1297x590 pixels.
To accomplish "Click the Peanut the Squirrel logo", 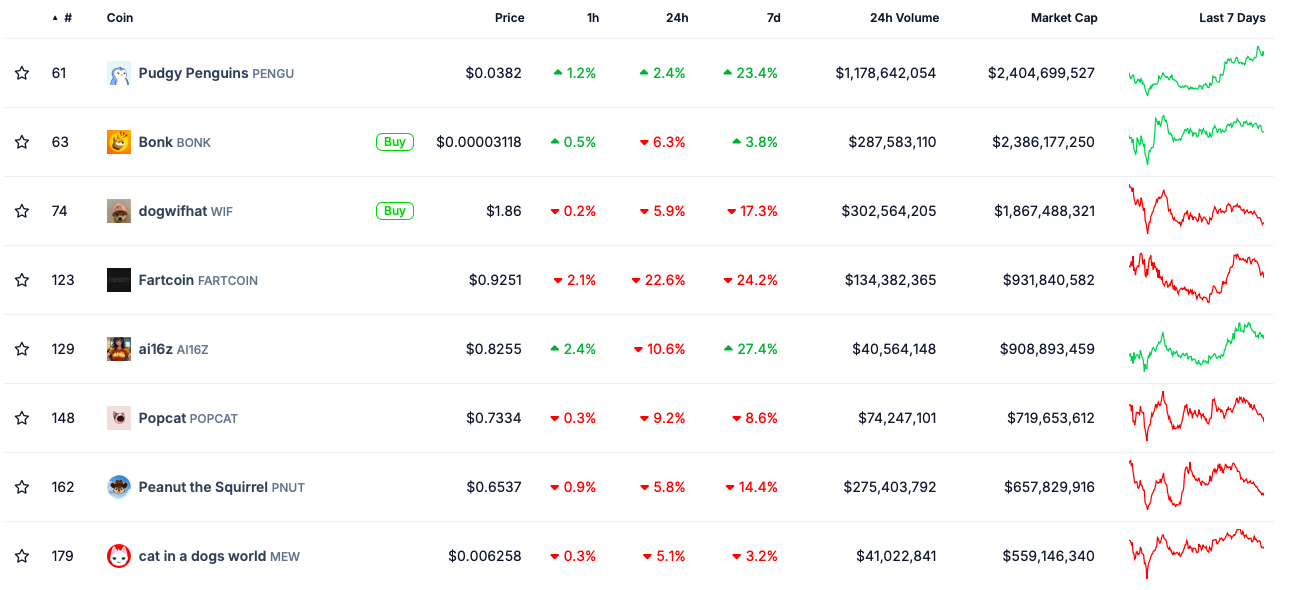I will 118,487.
